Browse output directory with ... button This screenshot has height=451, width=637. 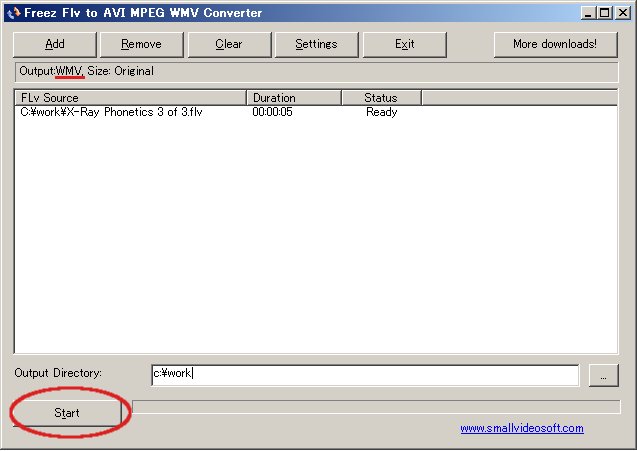click(604, 376)
